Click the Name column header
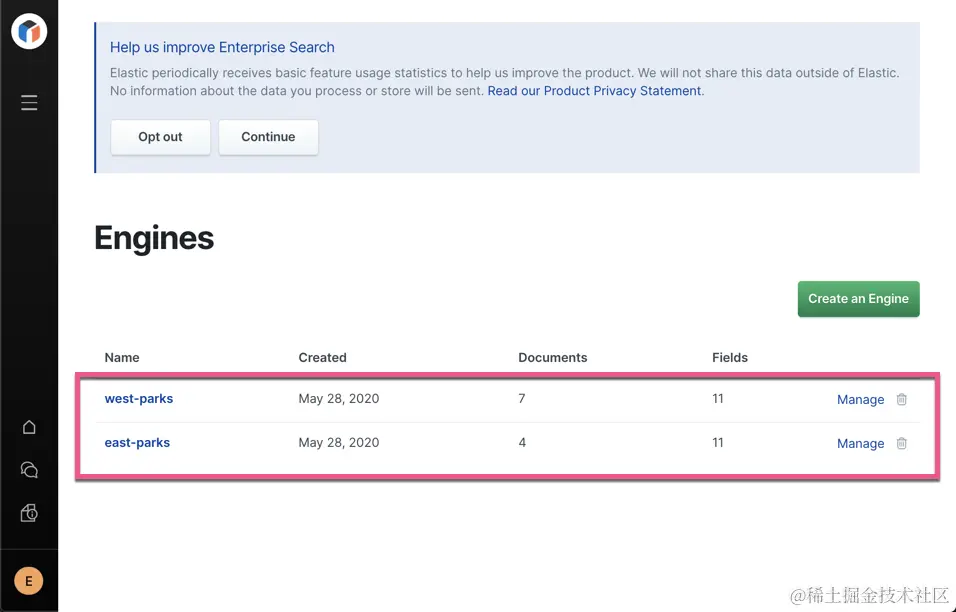This screenshot has width=956, height=612. coord(122,358)
